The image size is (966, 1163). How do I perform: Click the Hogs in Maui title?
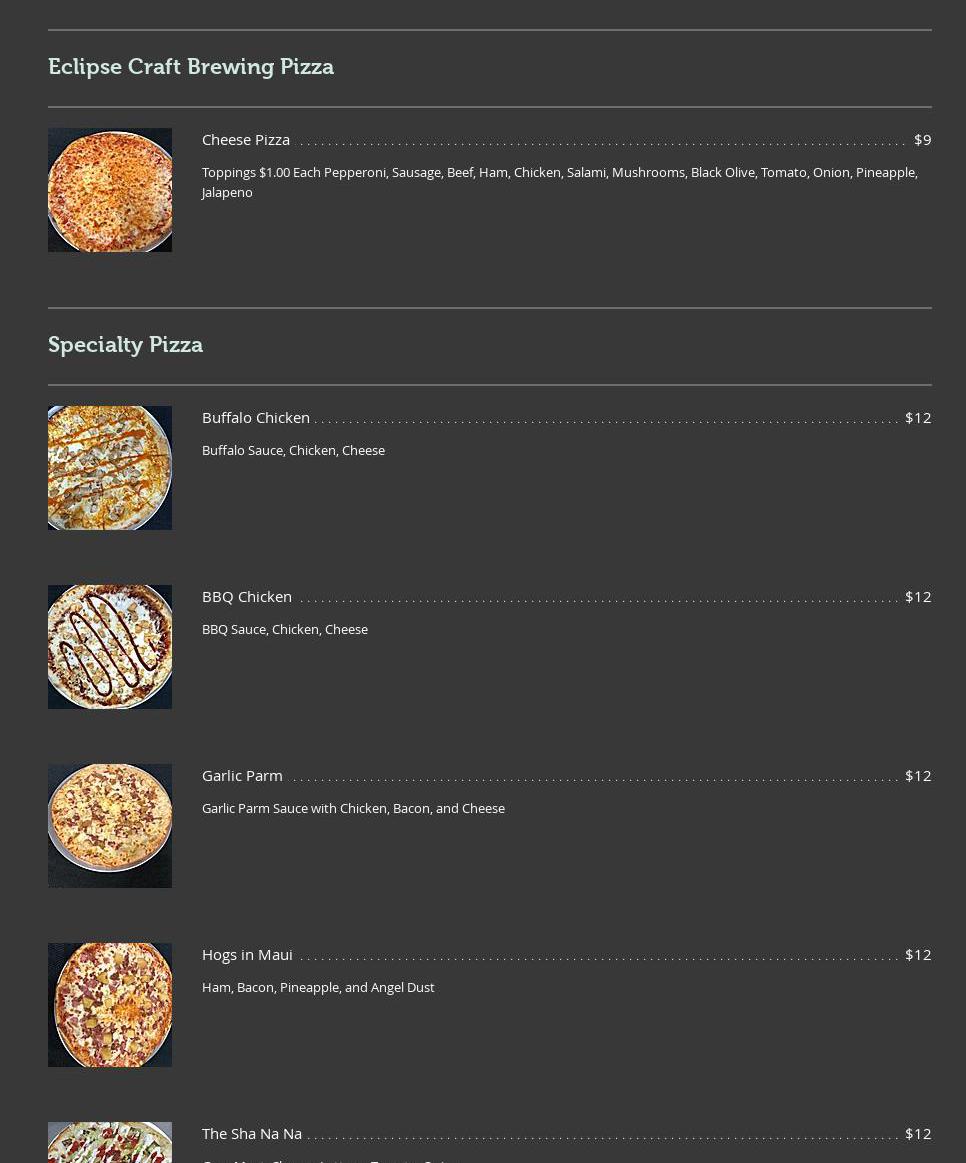click(x=247, y=955)
